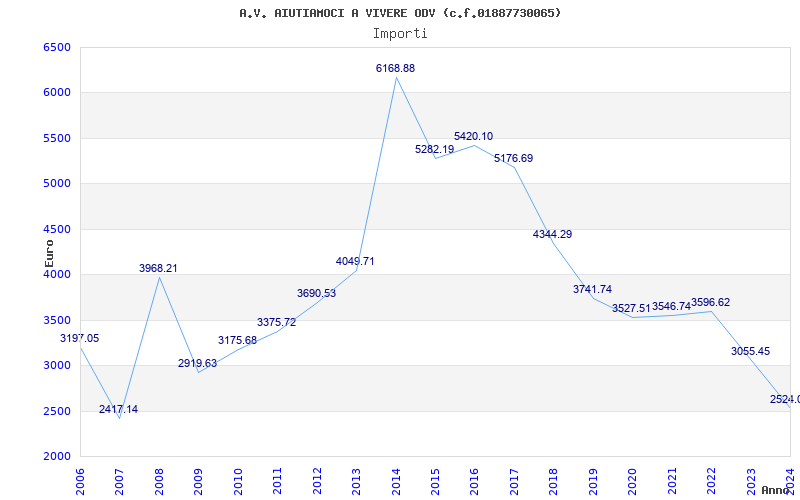Click the Importi subtitle
The image size is (800, 500).
[400, 34]
